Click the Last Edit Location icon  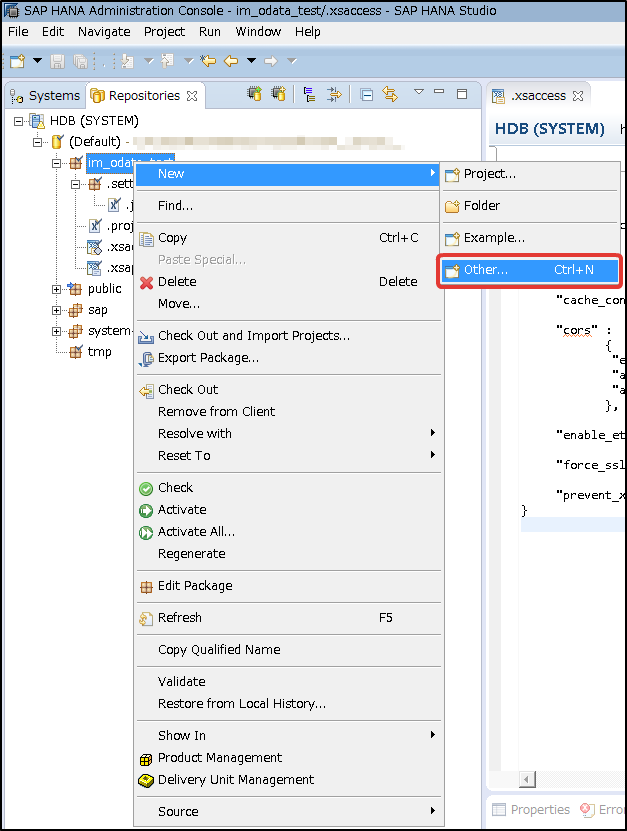[208, 61]
